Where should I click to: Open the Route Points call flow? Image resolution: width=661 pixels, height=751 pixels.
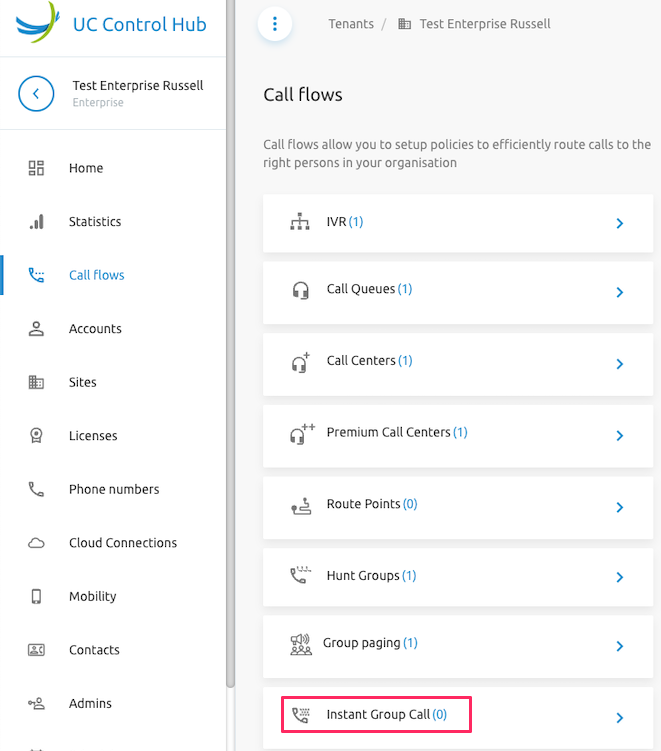(363, 505)
